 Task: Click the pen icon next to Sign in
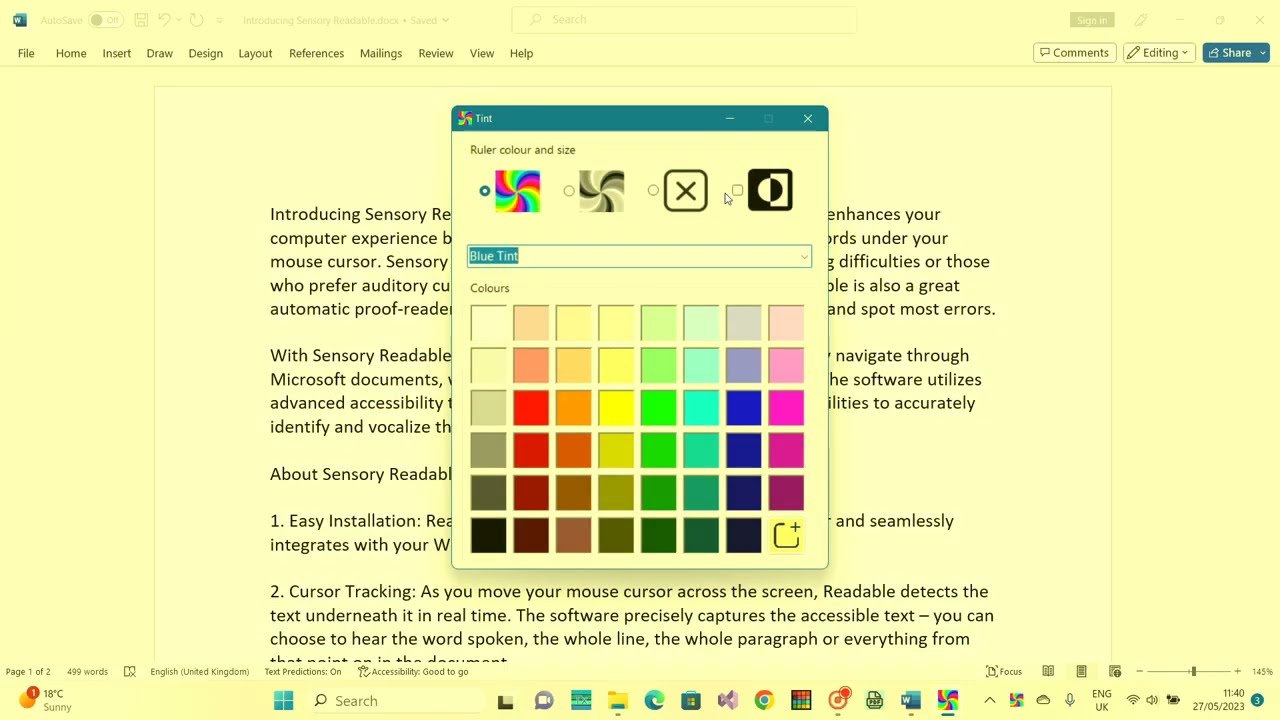click(x=1140, y=20)
